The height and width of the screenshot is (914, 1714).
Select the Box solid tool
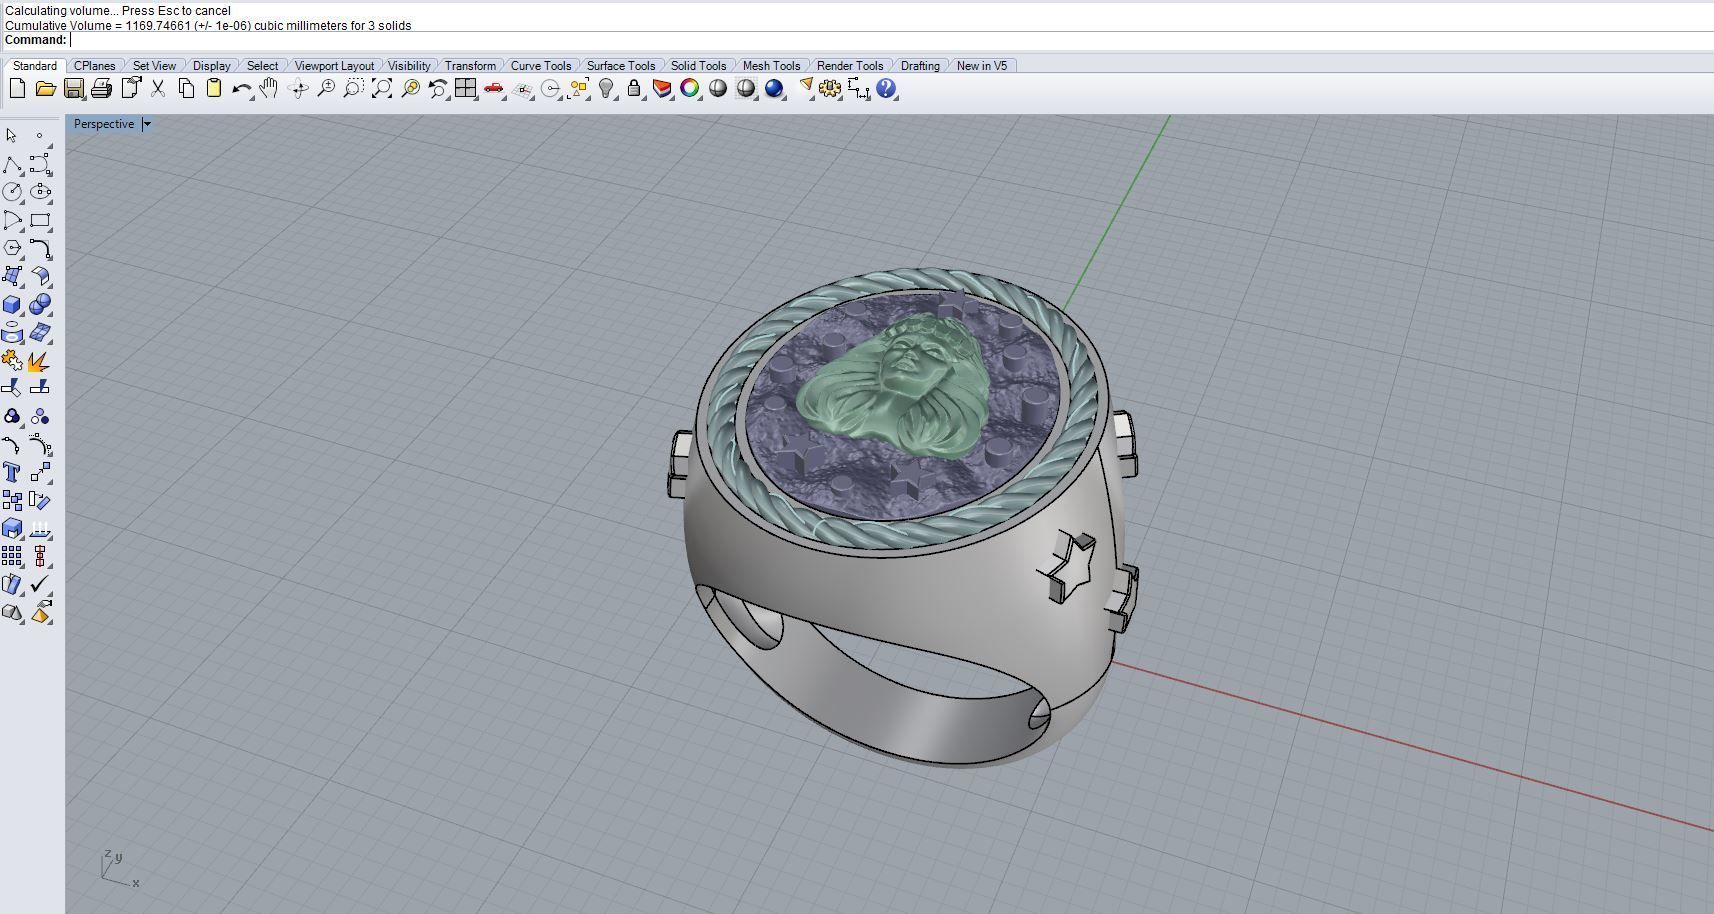[x=12, y=304]
